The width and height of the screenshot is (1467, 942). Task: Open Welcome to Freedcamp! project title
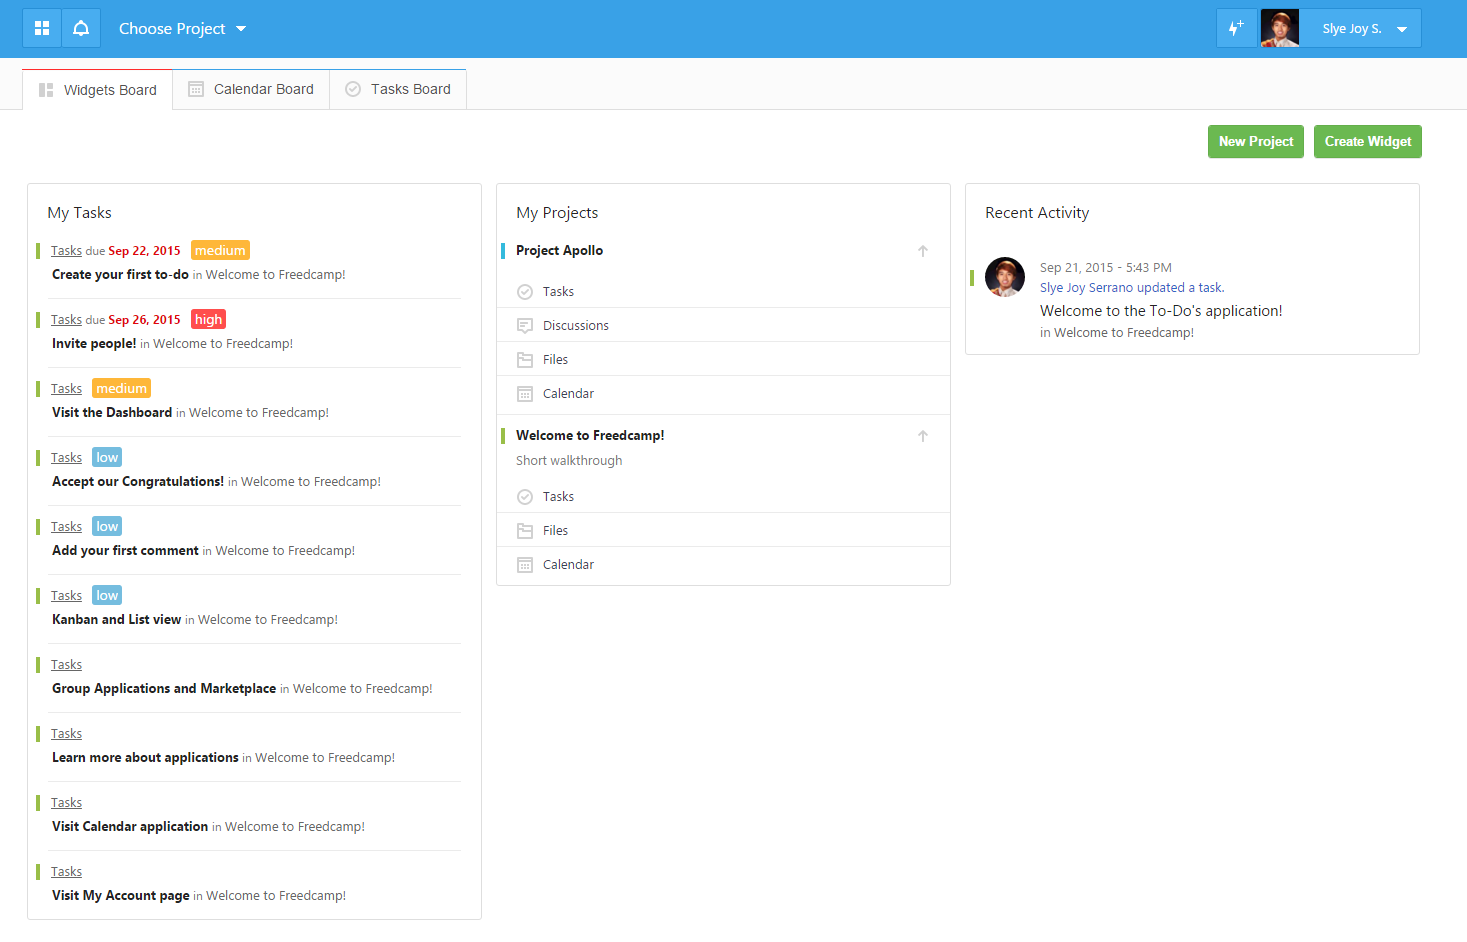pyautogui.click(x=590, y=436)
